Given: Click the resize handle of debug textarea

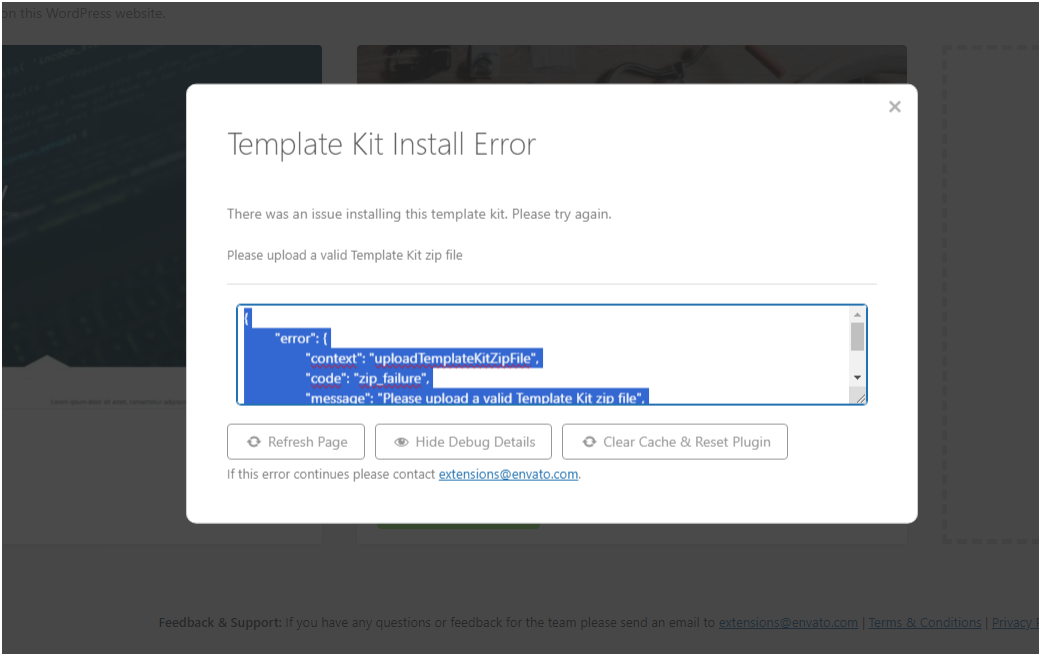Looking at the screenshot, I should tap(860, 397).
